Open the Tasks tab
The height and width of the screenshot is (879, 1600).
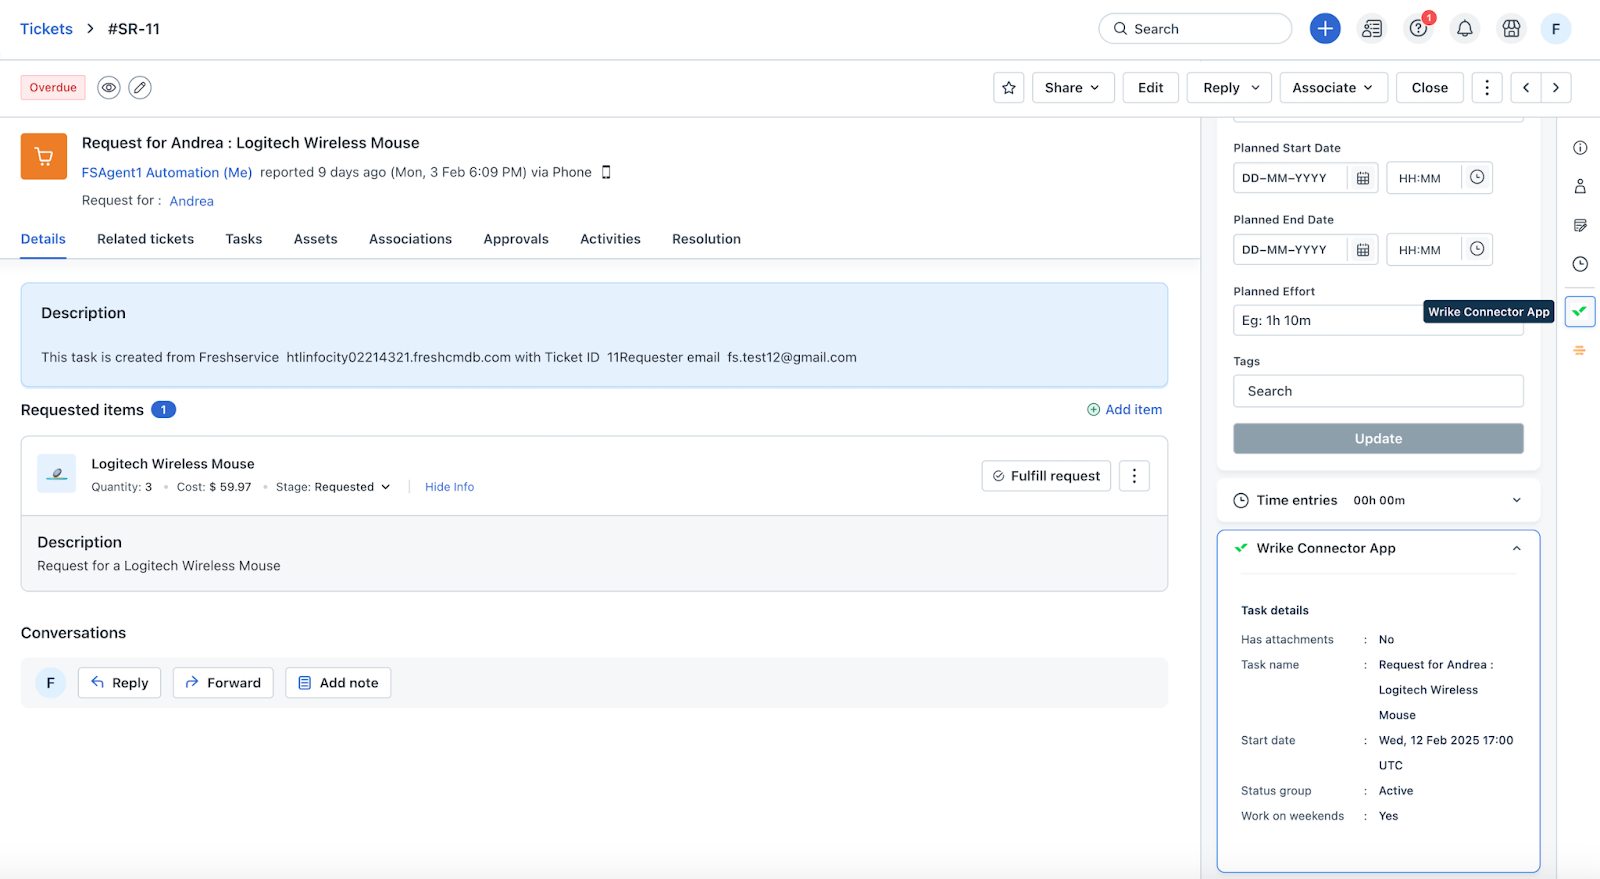point(244,239)
